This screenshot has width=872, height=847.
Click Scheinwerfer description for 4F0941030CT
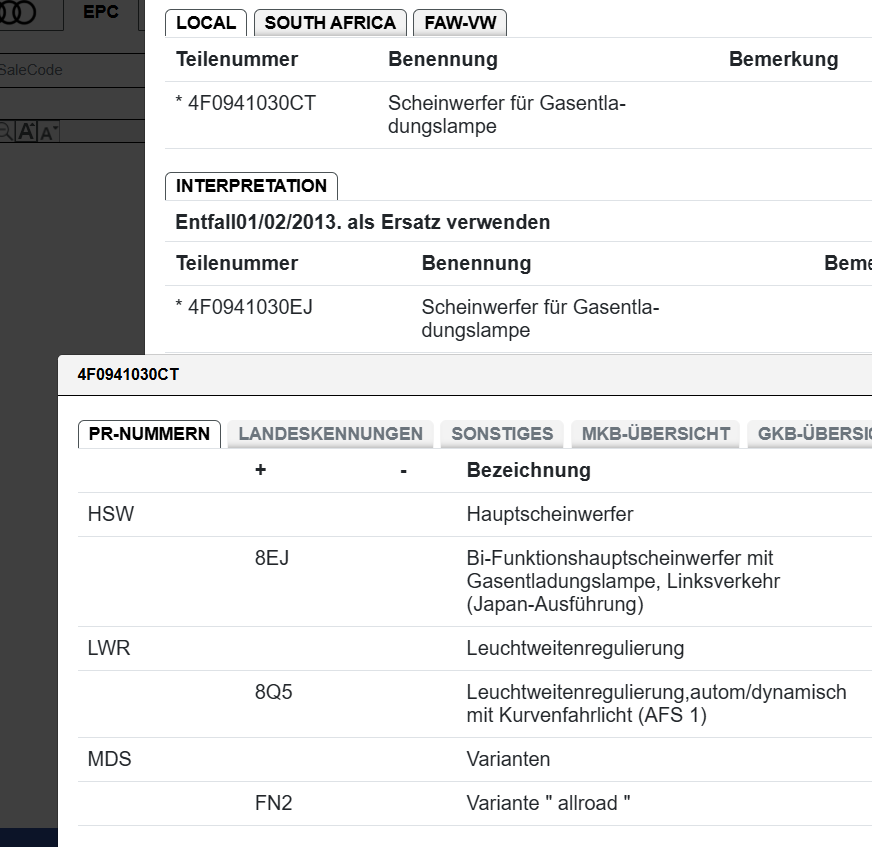coord(507,115)
